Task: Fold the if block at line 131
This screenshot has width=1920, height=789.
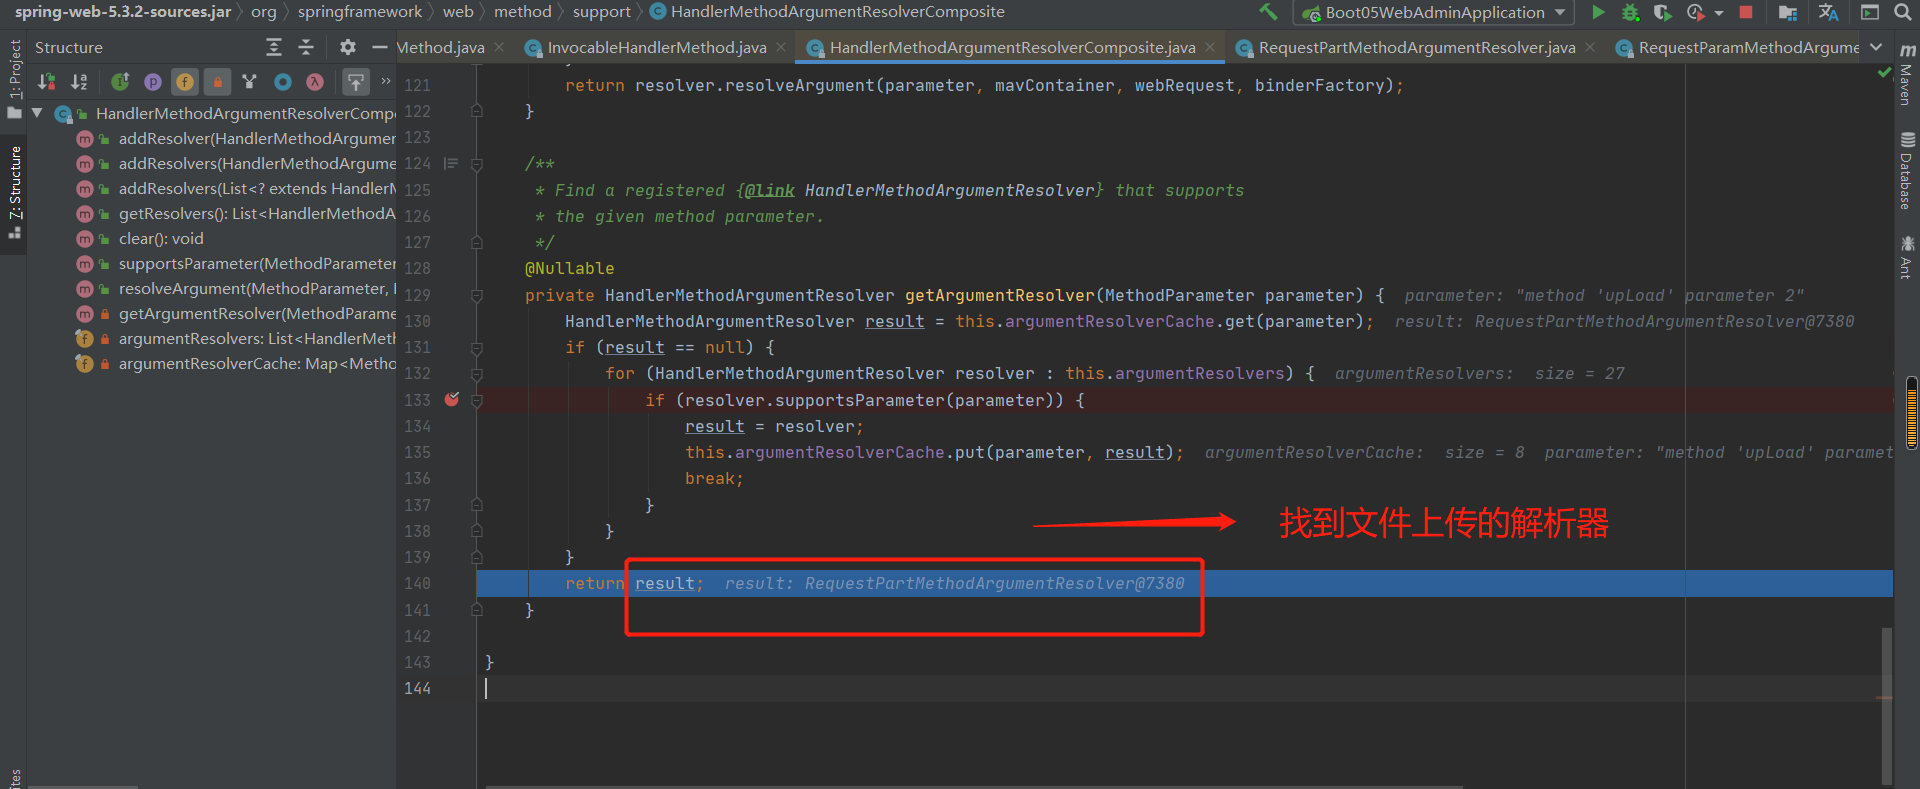Action: click(477, 348)
